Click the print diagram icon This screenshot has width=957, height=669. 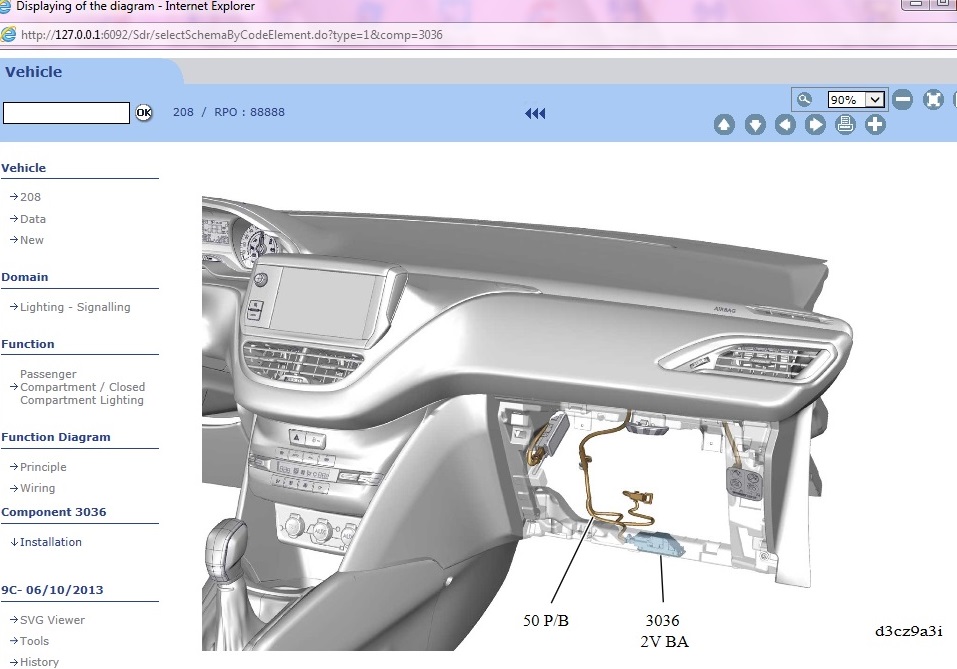tap(845, 125)
